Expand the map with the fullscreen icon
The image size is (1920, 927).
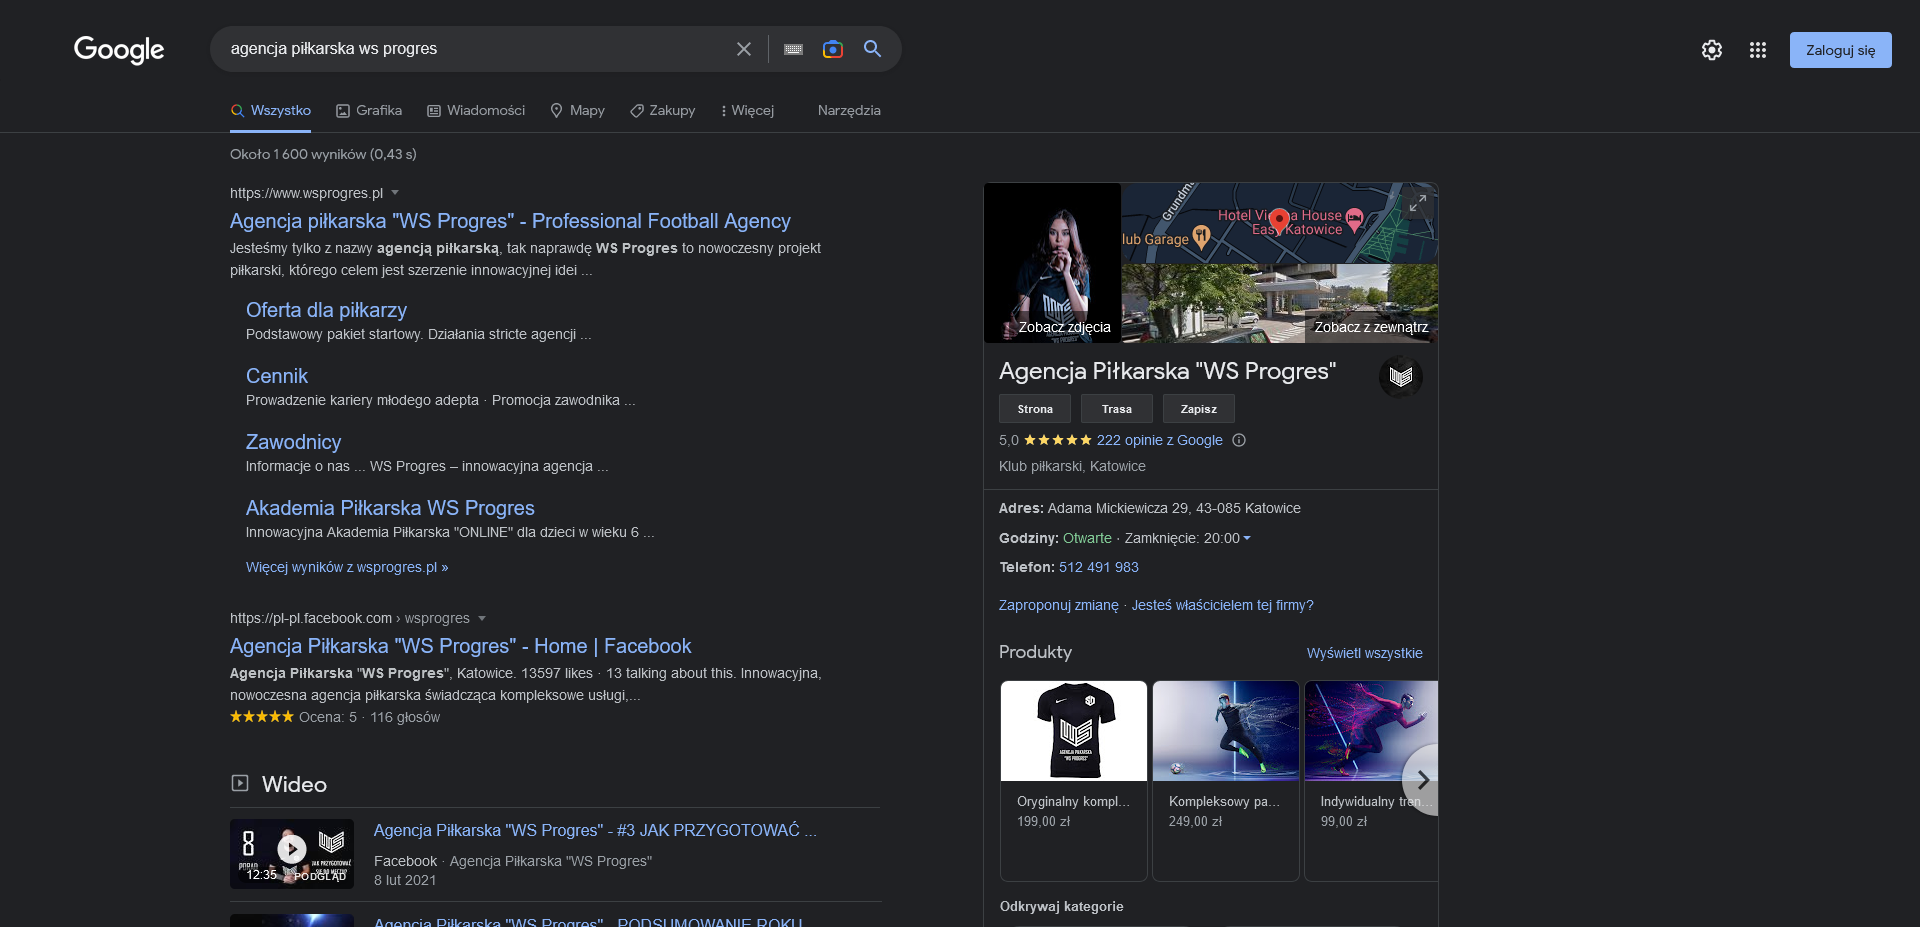pos(1418,204)
